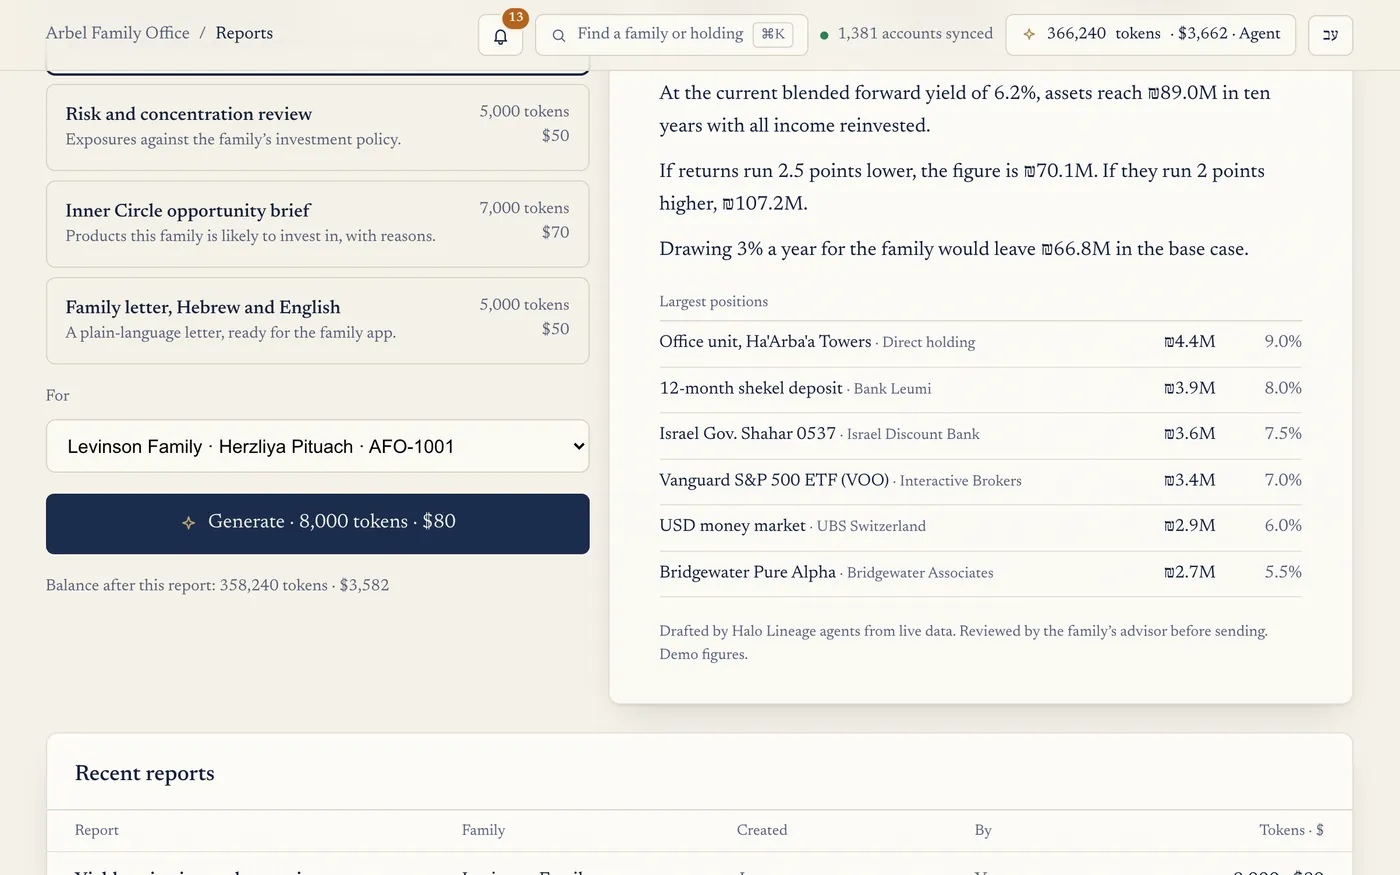Click the Family column header
Viewport: 1400px width, 875px height.
pos(483,830)
